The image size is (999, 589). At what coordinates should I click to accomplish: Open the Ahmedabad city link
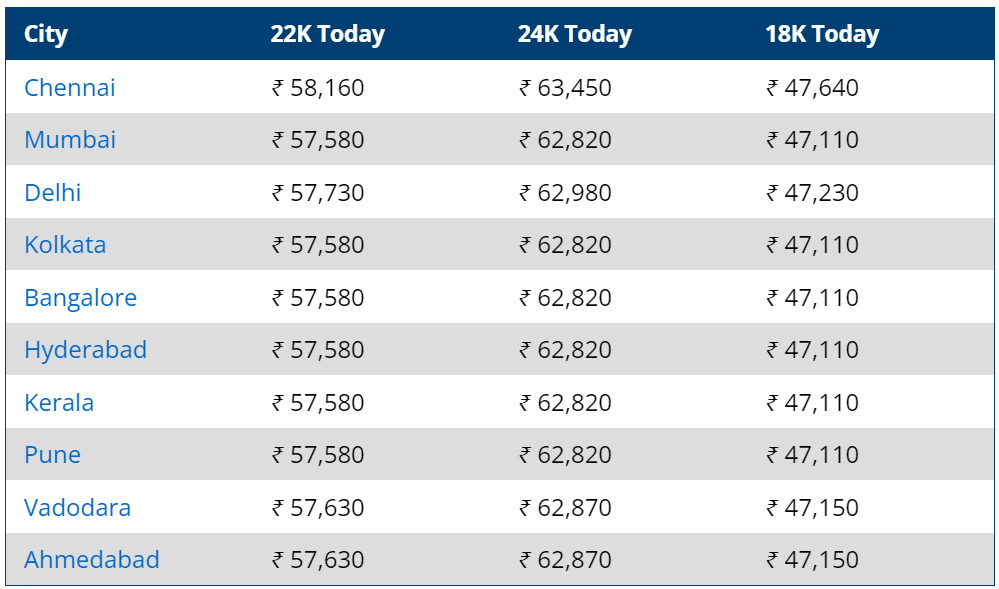pyautogui.click(x=92, y=560)
